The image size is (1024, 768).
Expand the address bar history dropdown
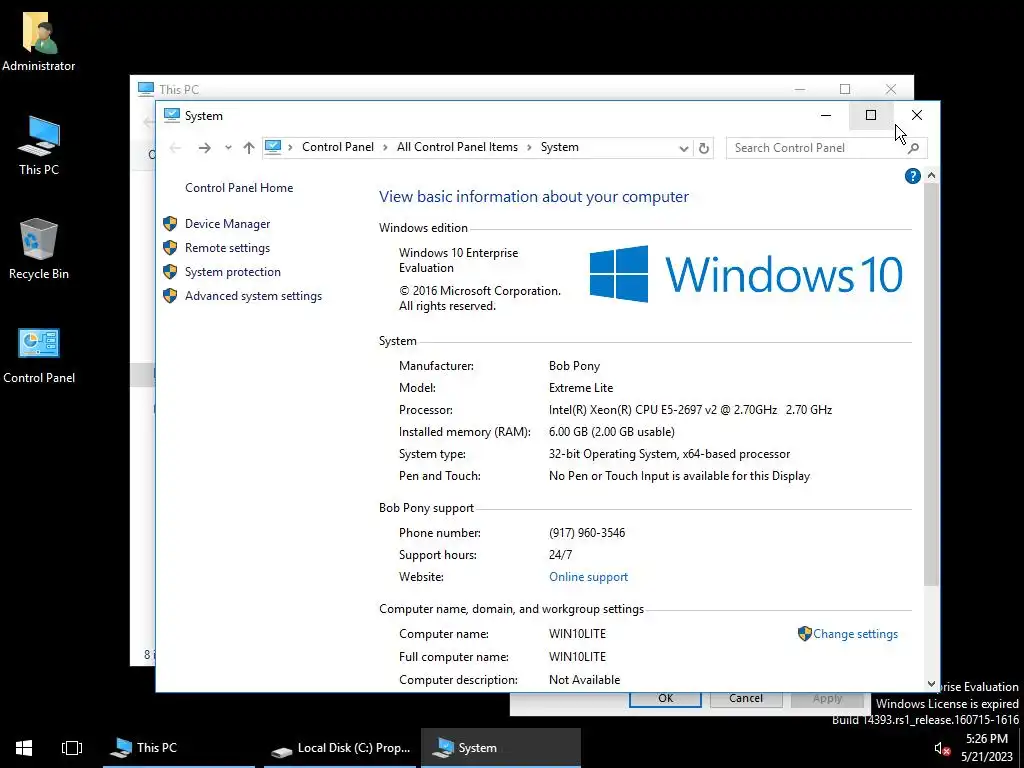[x=683, y=148]
